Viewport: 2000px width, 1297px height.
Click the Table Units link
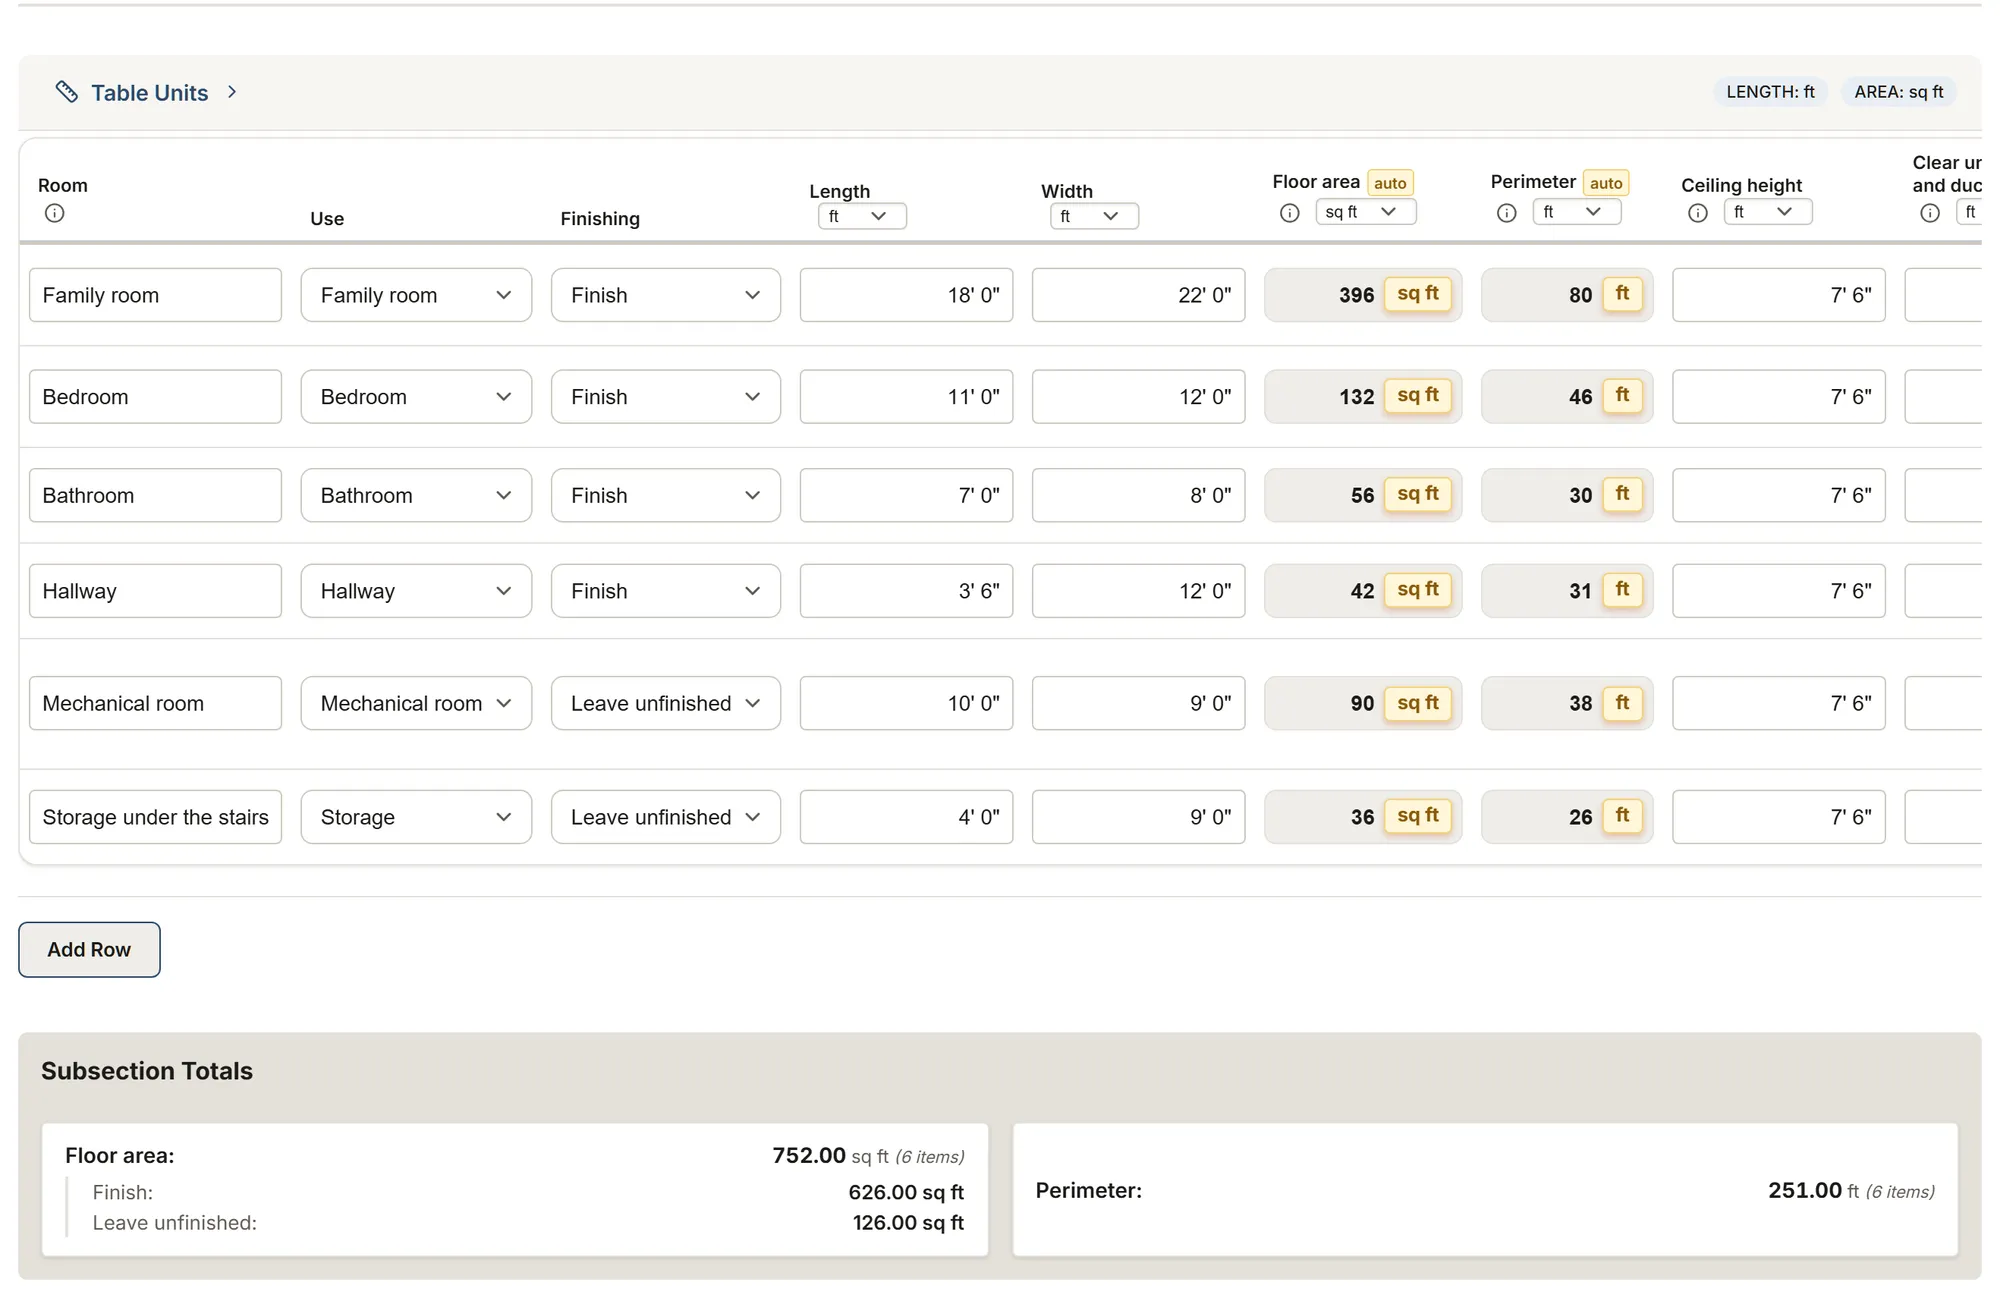click(150, 93)
